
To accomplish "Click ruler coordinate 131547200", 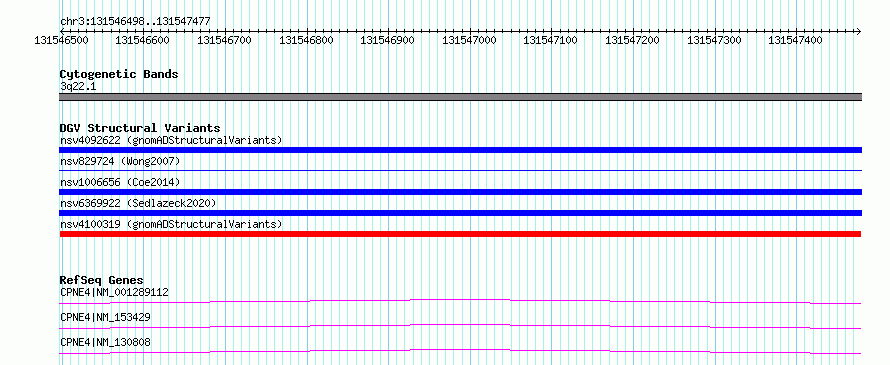I will pos(633,40).
